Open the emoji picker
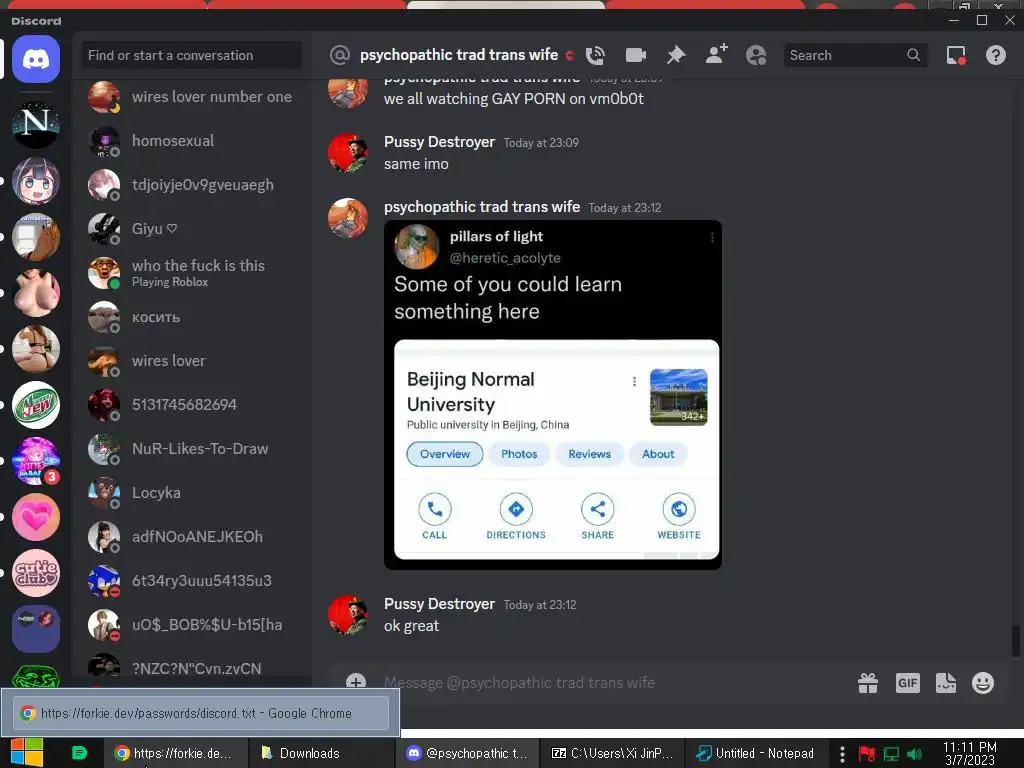Screen dimensions: 1024x768 [x=983, y=683]
